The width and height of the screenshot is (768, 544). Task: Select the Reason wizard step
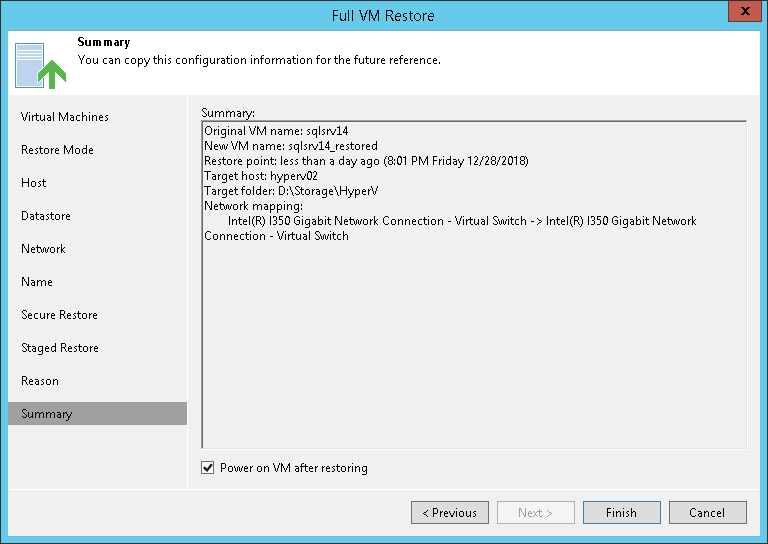point(40,381)
